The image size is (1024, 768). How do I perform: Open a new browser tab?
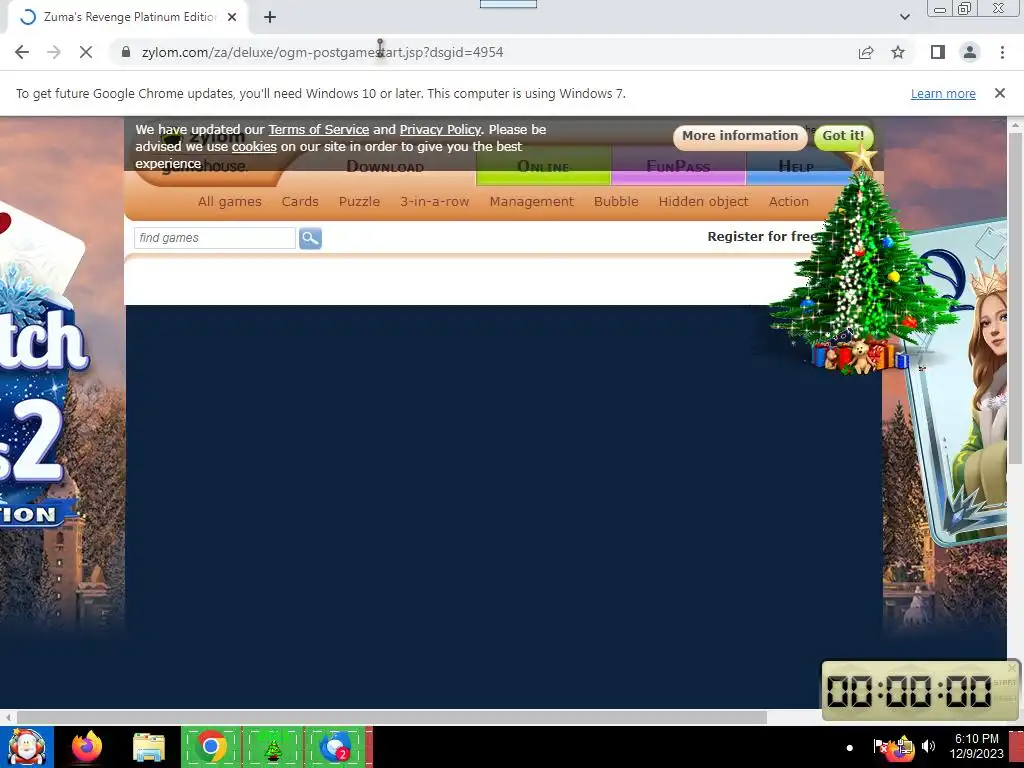270,17
